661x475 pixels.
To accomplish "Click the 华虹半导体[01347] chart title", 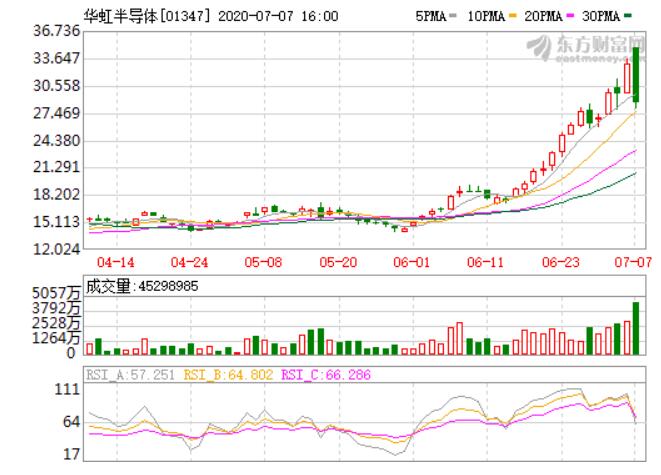I will [x=146, y=16].
